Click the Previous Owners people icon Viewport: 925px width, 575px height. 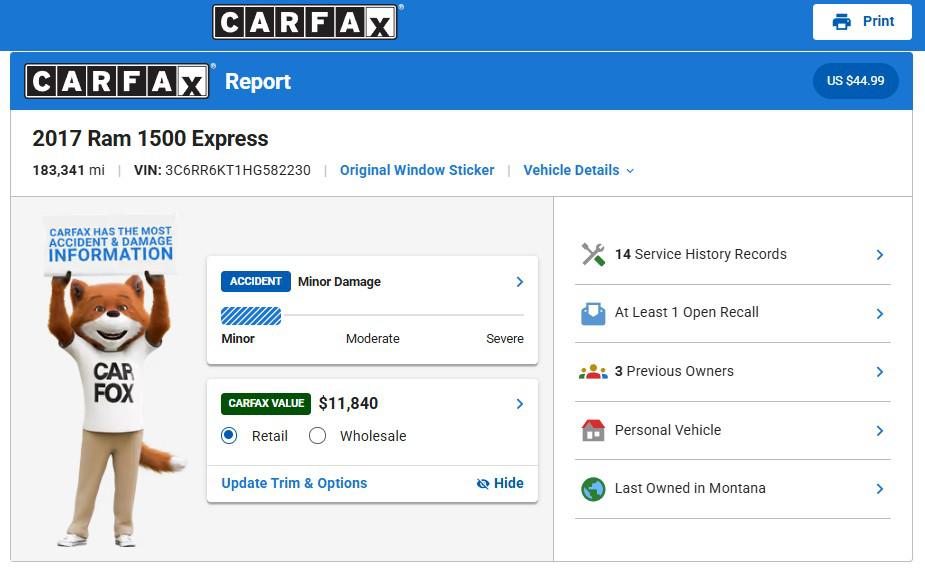tap(593, 372)
